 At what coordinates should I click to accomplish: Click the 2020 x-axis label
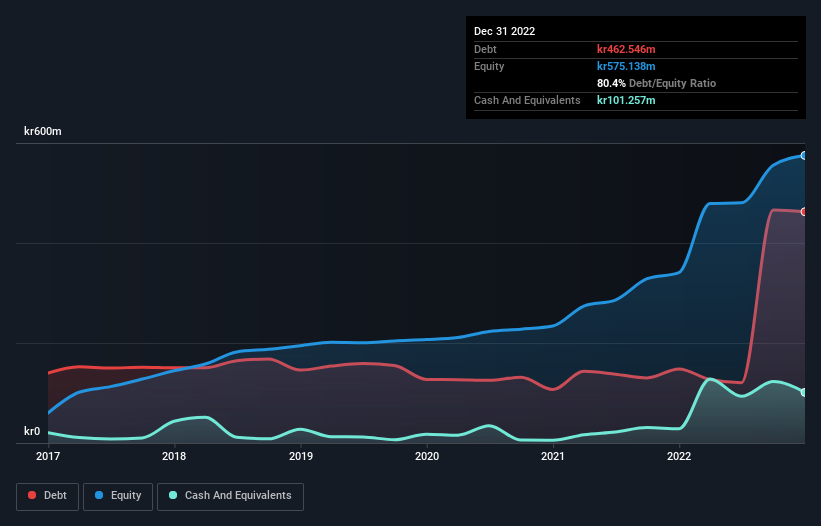tap(427, 456)
